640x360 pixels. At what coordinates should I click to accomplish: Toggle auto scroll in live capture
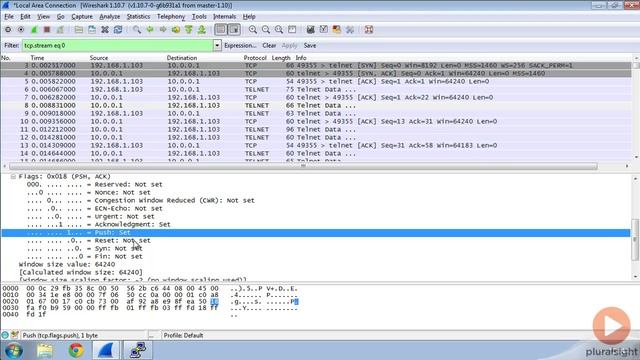click(x=234, y=29)
